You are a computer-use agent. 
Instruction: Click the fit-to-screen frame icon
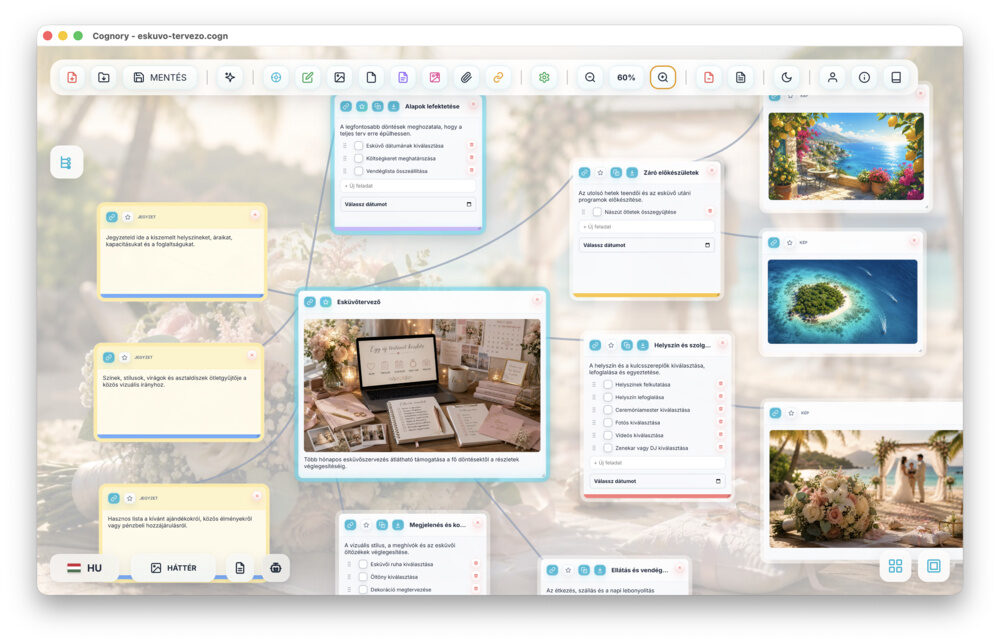[934, 566]
